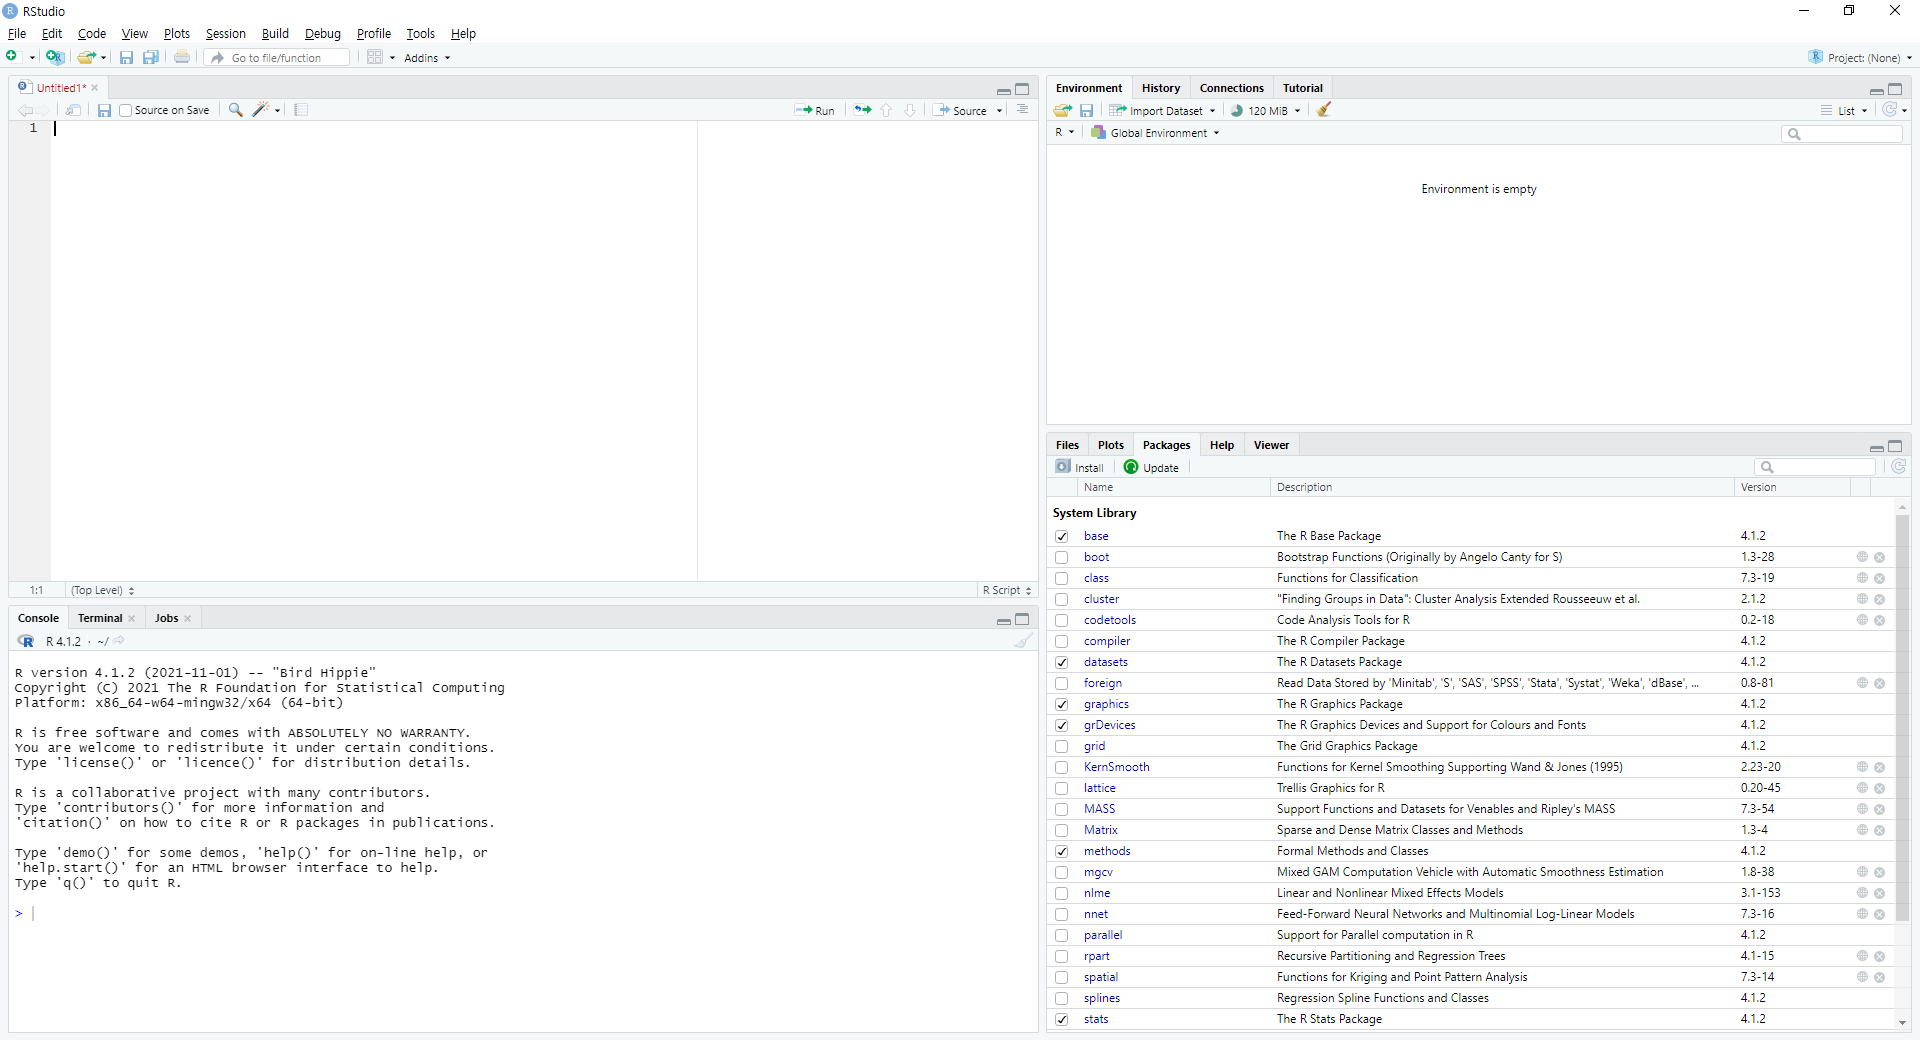Go to next section down arrow
The image size is (1920, 1040).
[910, 110]
